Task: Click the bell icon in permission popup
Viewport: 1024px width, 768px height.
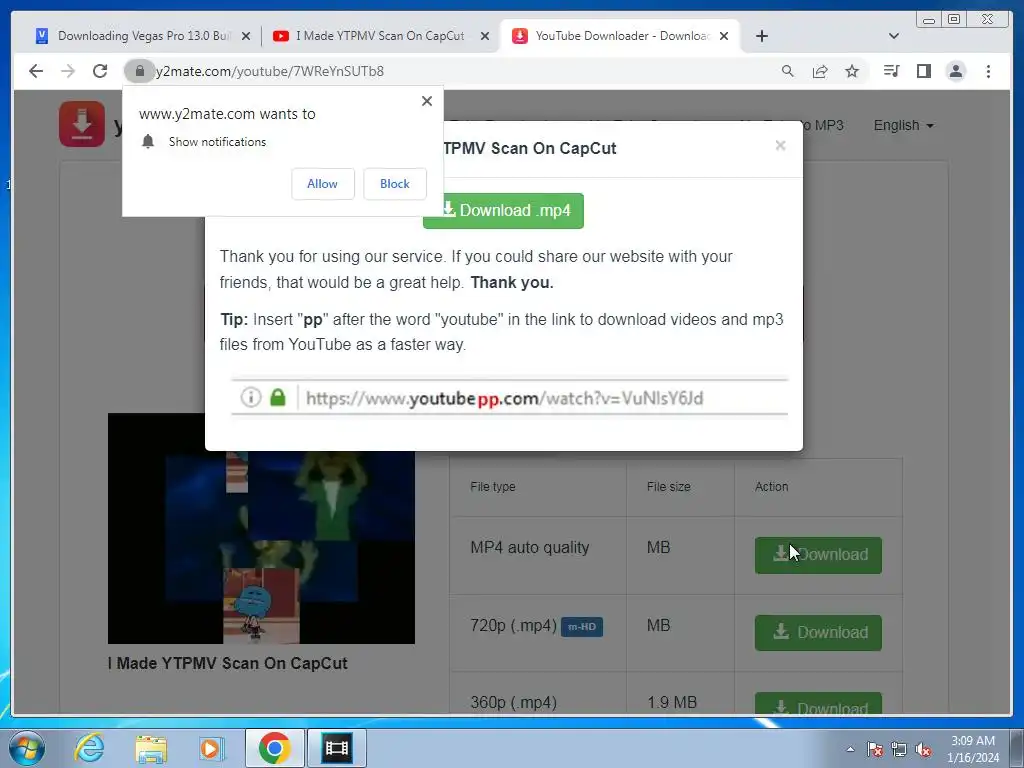Action: 148,142
